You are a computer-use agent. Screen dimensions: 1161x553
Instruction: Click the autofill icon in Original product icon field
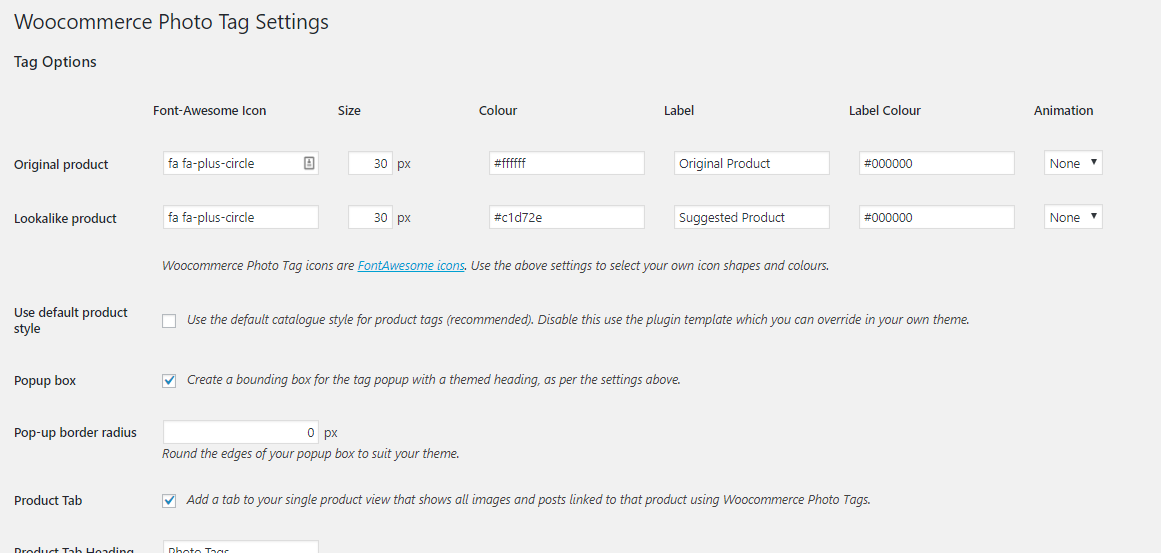point(309,164)
